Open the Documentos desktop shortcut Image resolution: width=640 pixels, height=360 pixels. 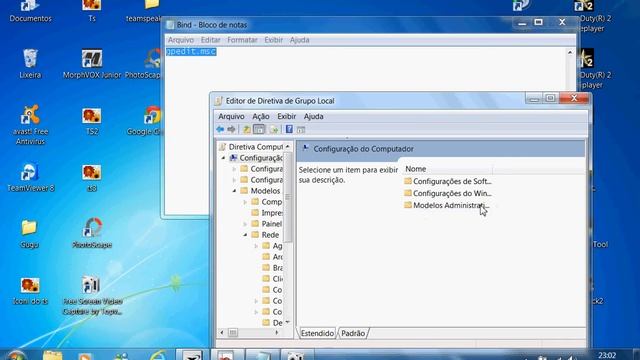pyautogui.click(x=30, y=11)
